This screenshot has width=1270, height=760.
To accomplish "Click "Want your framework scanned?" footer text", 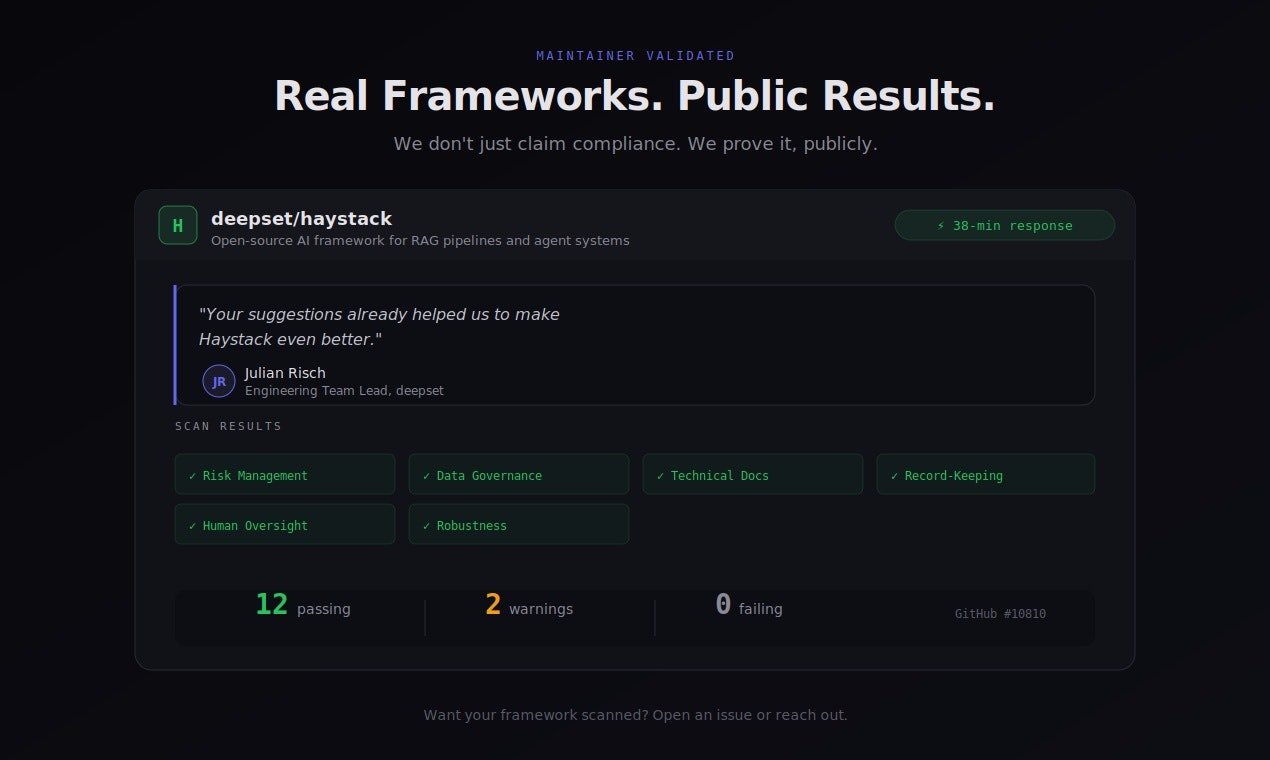I will pos(635,715).
